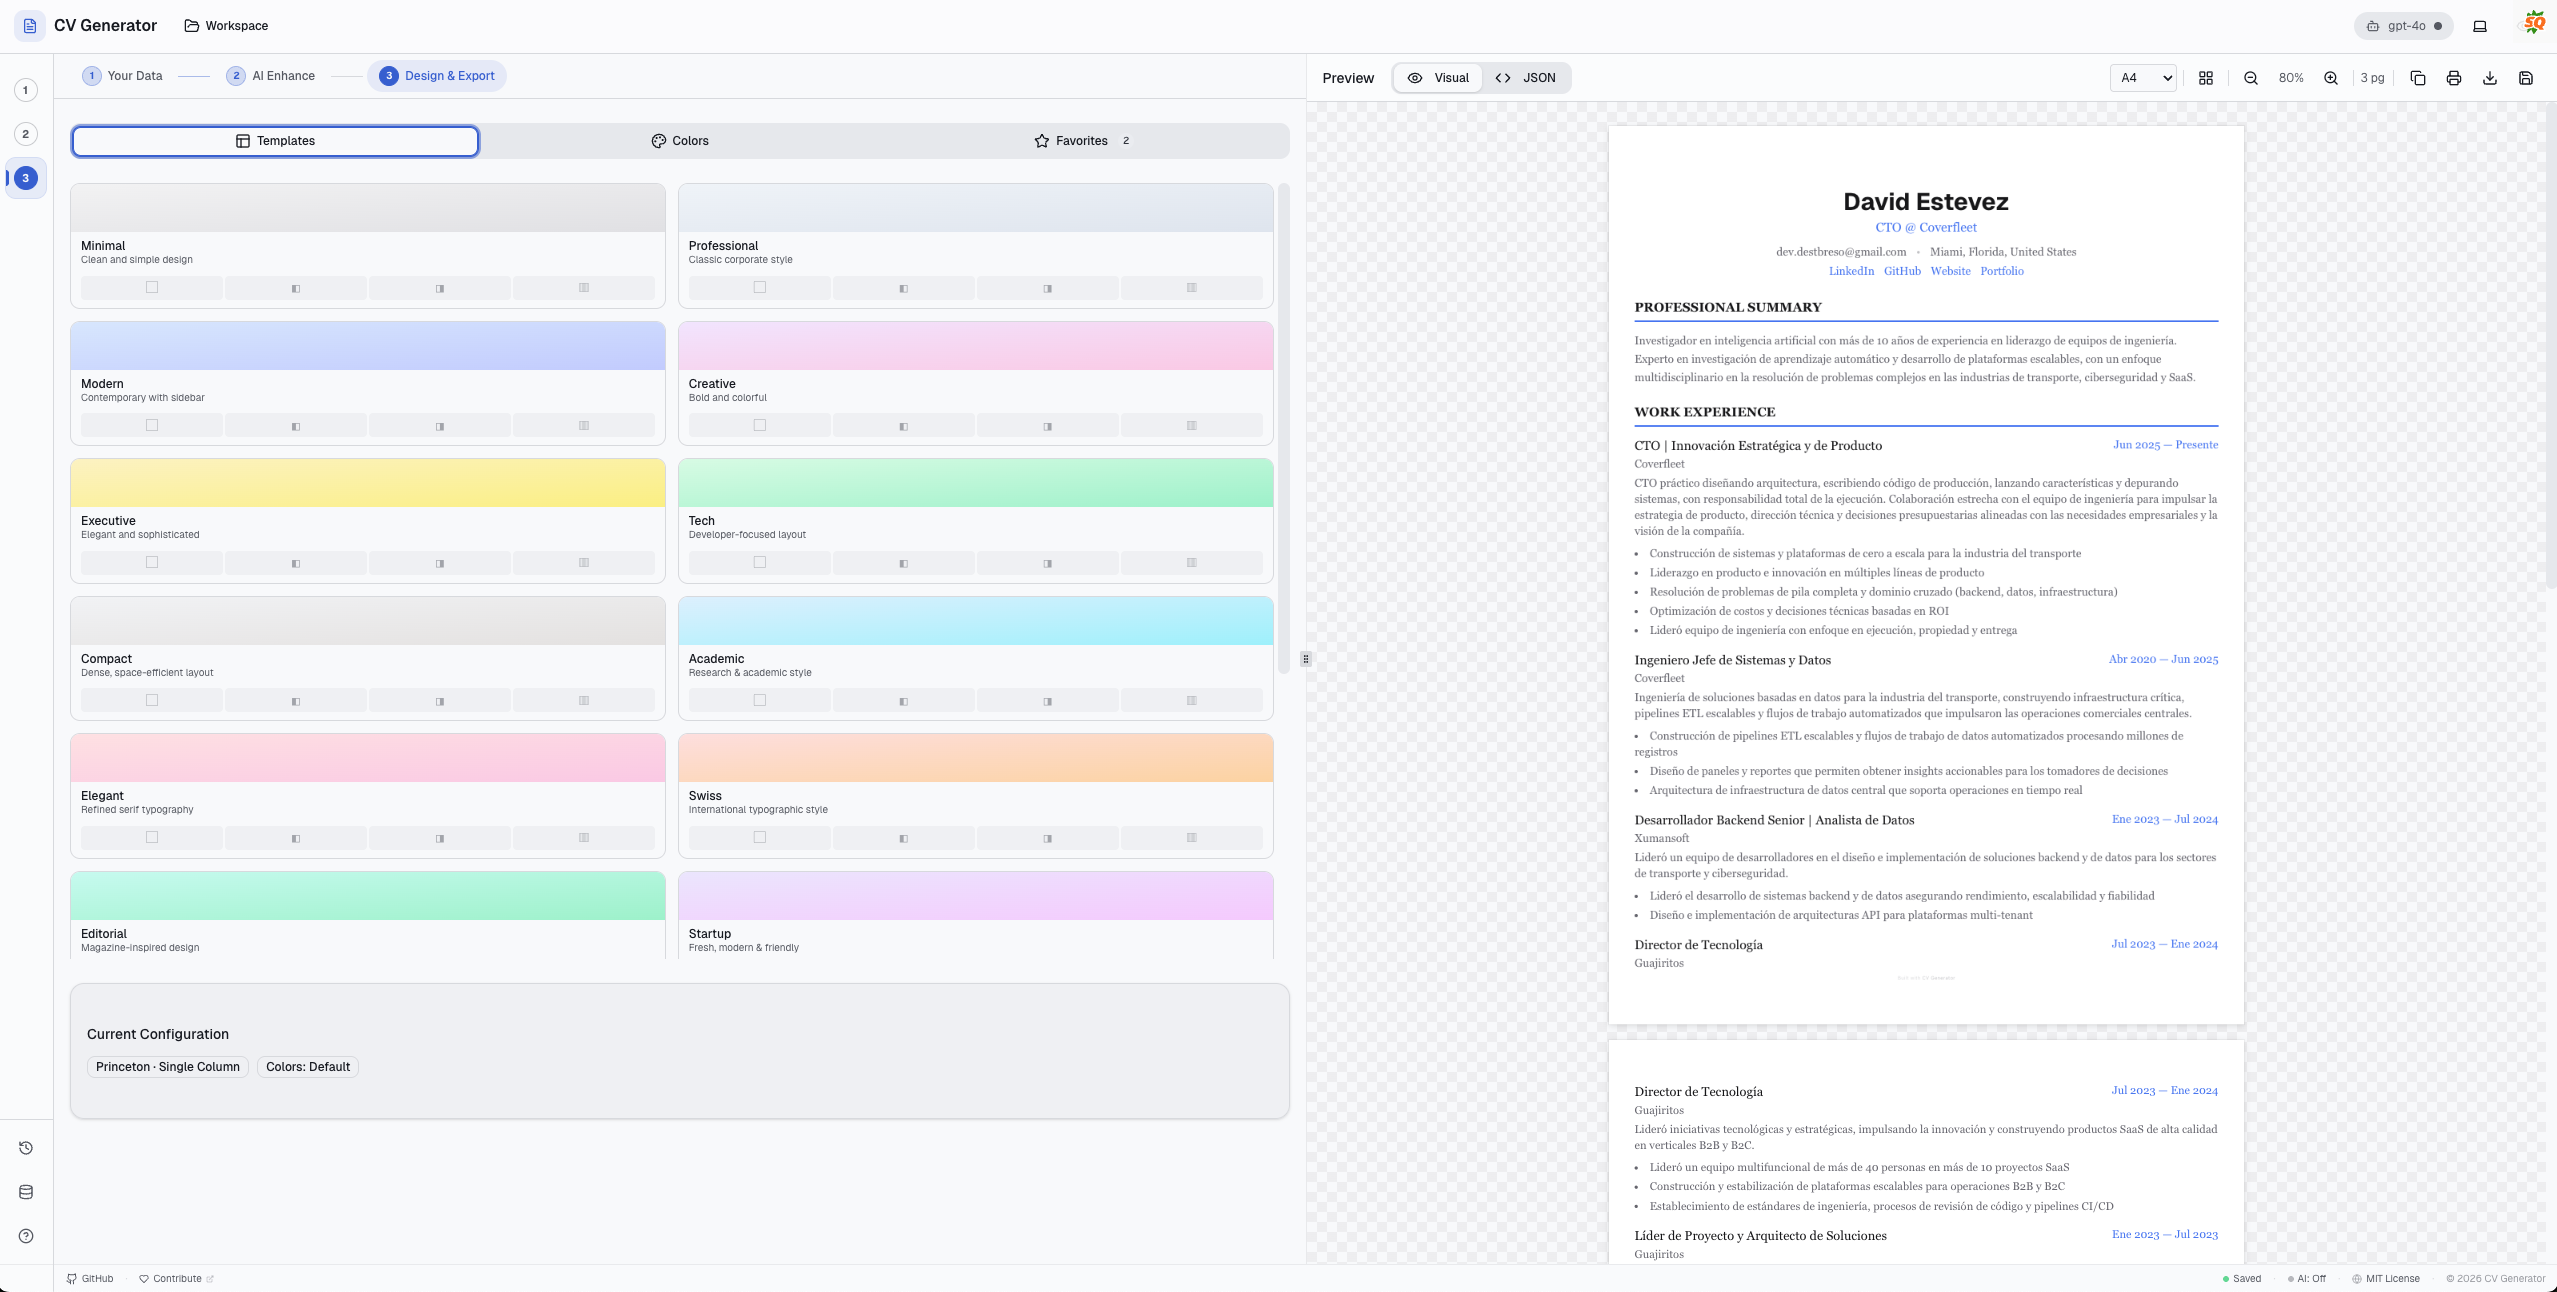This screenshot has height=1292, width=2557.
Task: Open the Favorites tab
Action: coord(1080,140)
